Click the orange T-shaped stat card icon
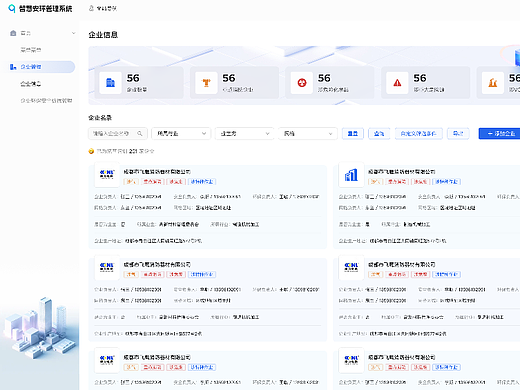This screenshot has width=520, height=390. pyautogui.click(x=206, y=83)
